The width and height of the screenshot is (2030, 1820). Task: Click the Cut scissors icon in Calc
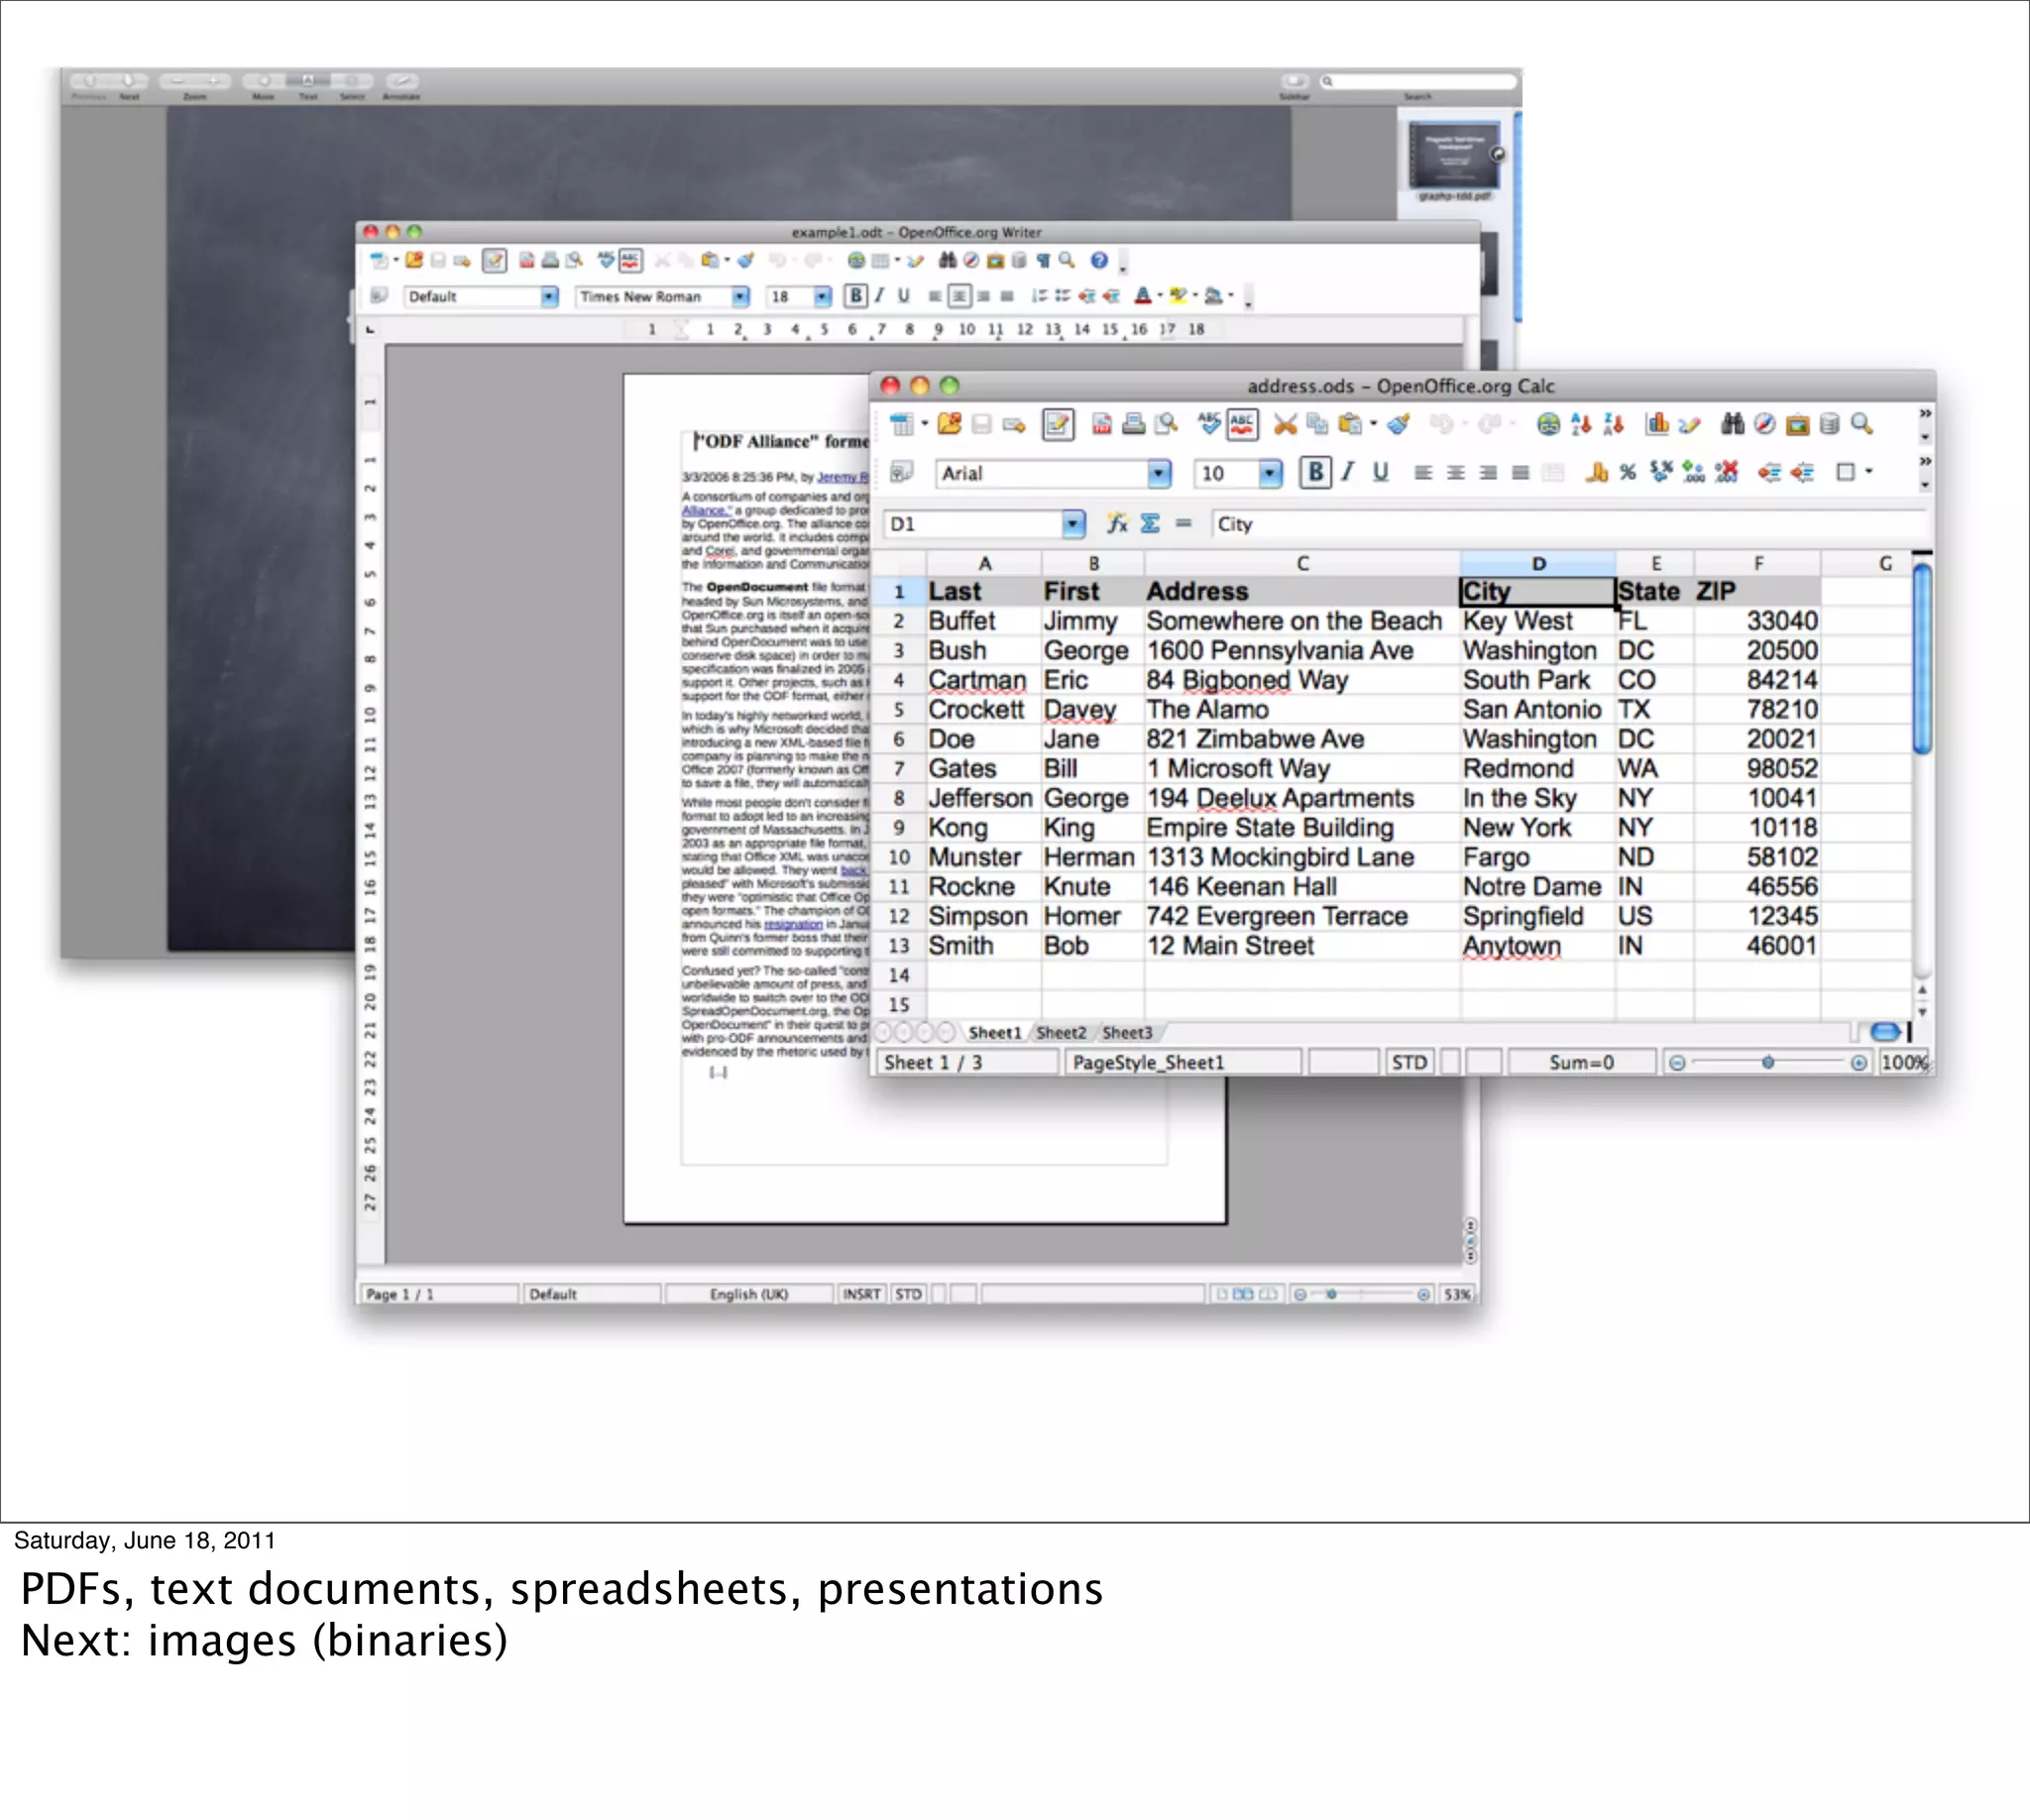1285,424
